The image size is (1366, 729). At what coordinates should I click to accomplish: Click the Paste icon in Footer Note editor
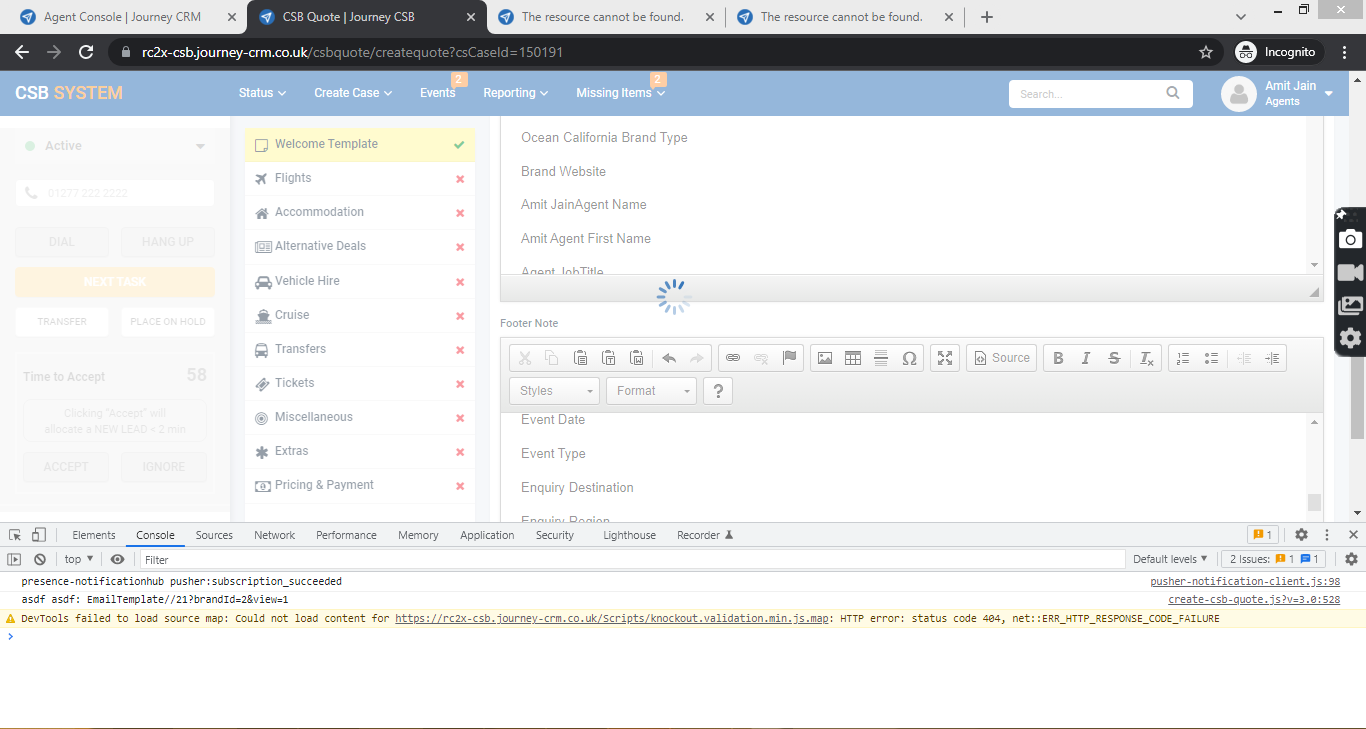(580, 358)
